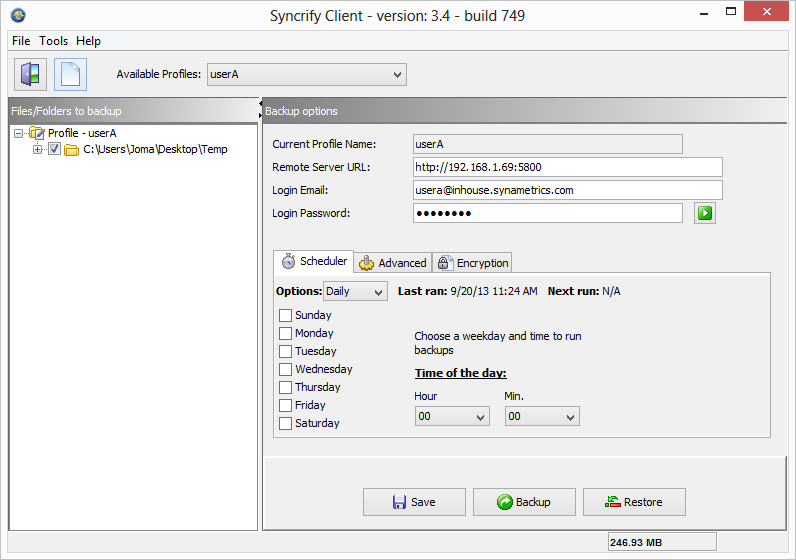Check the Saturday checkbox
796x560 pixels.
tap(285, 423)
